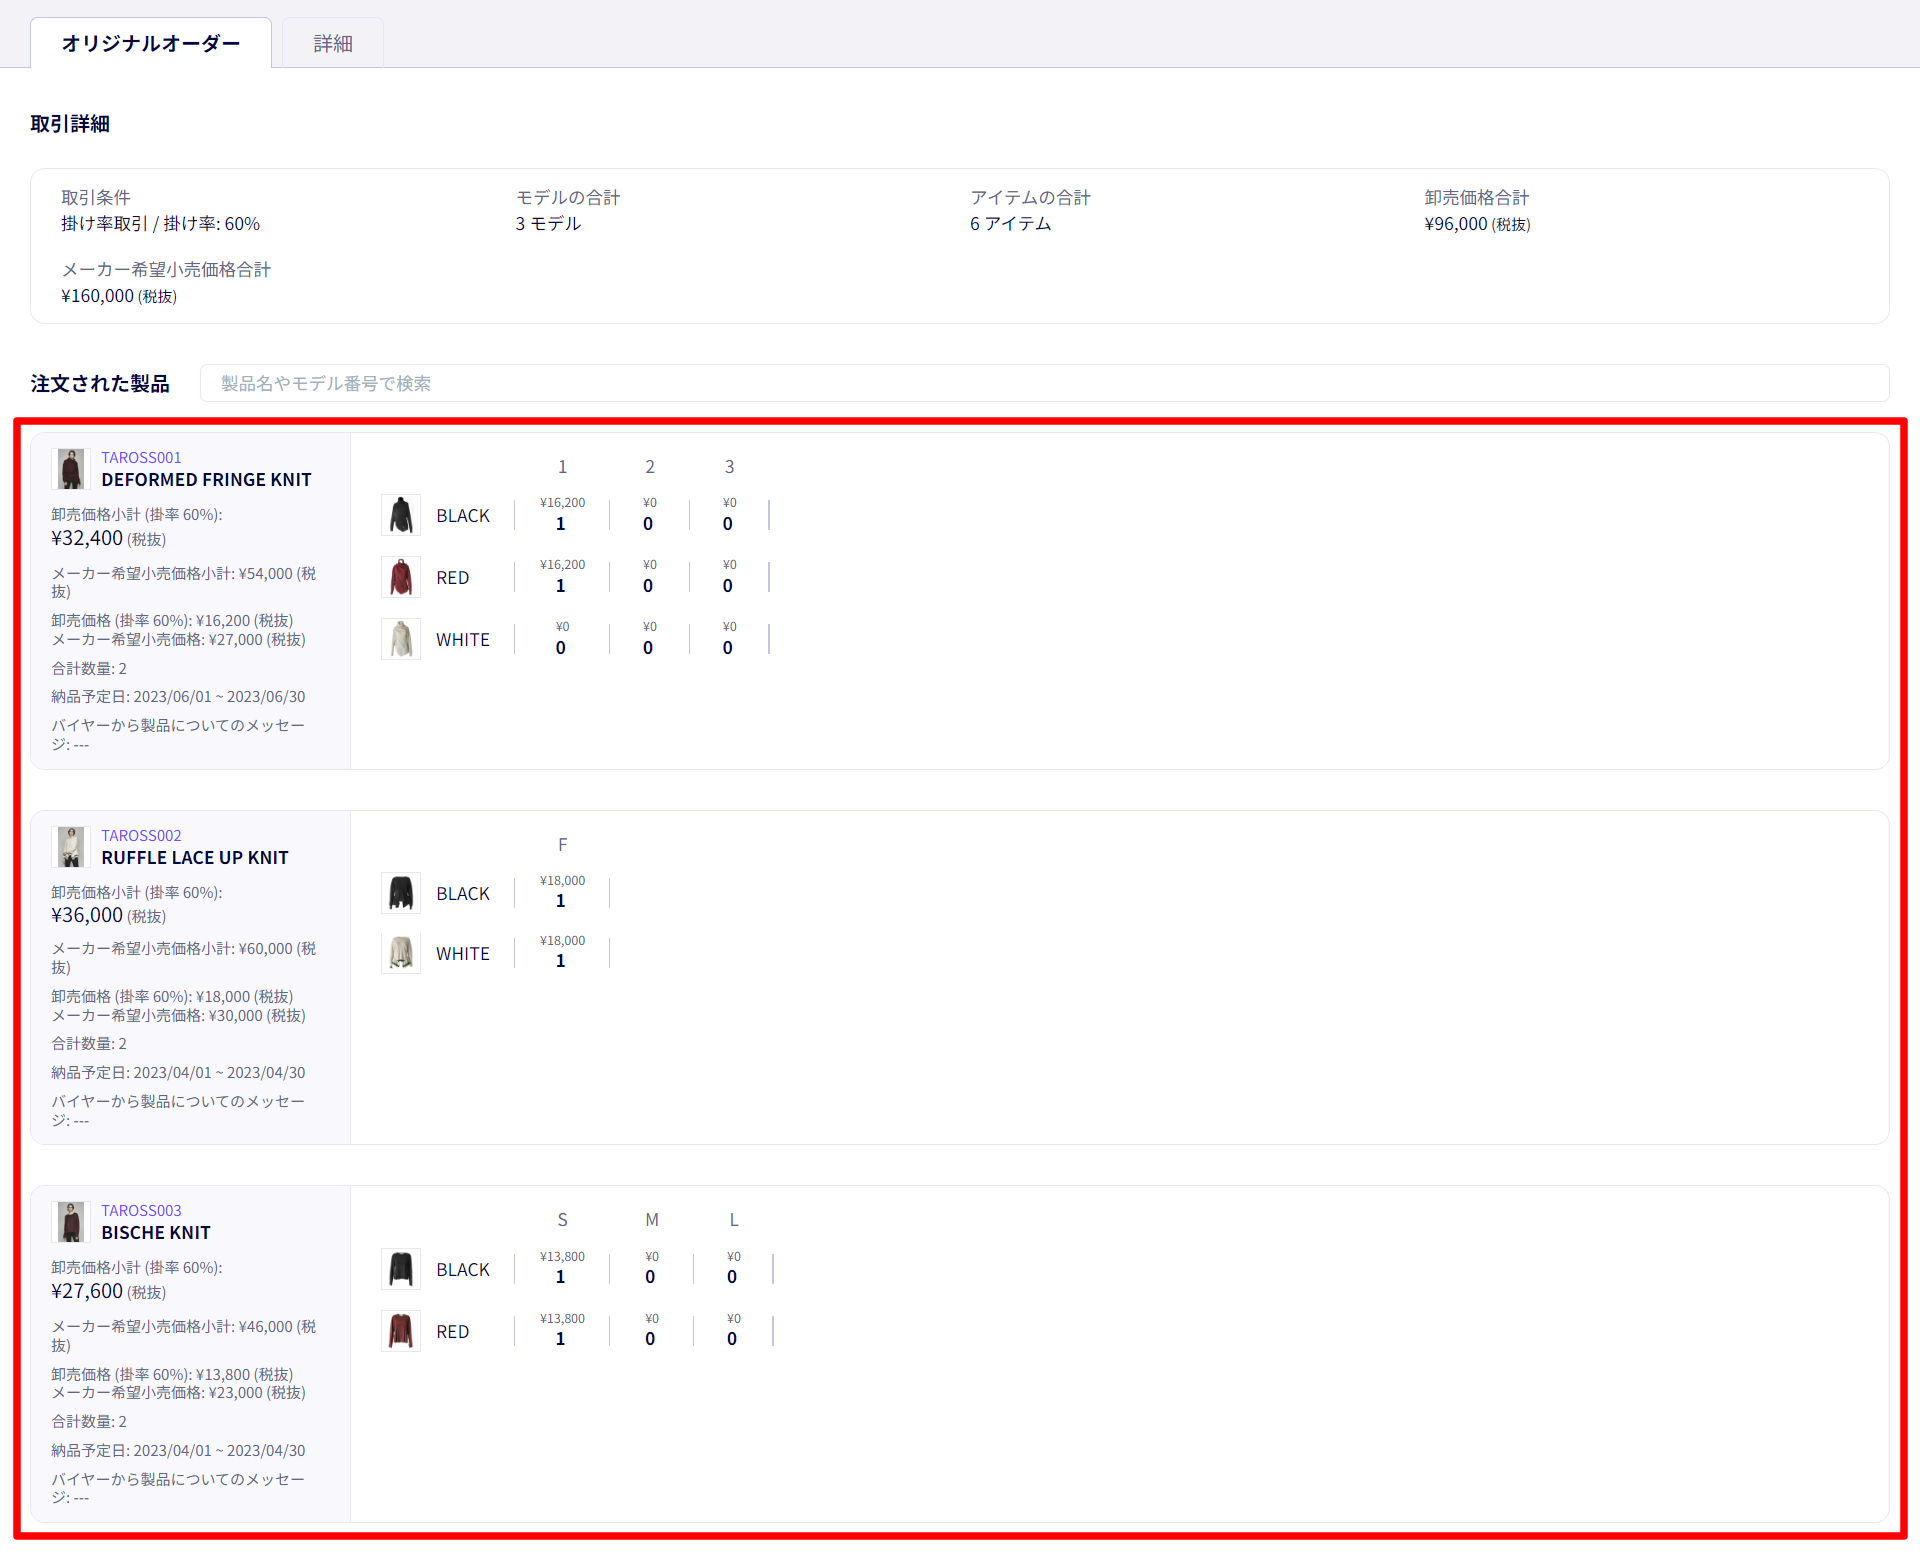
Task: Click the product search field
Action: coord(1044,383)
